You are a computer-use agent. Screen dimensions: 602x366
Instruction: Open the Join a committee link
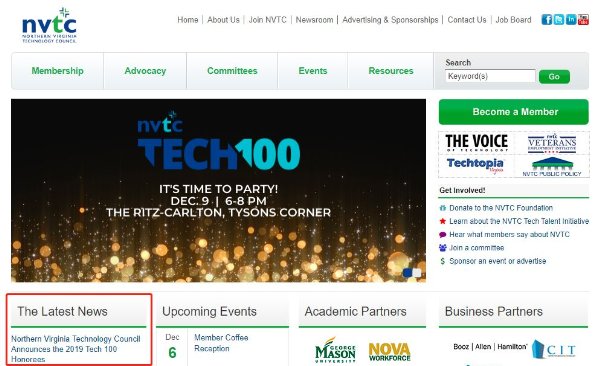click(x=476, y=248)
